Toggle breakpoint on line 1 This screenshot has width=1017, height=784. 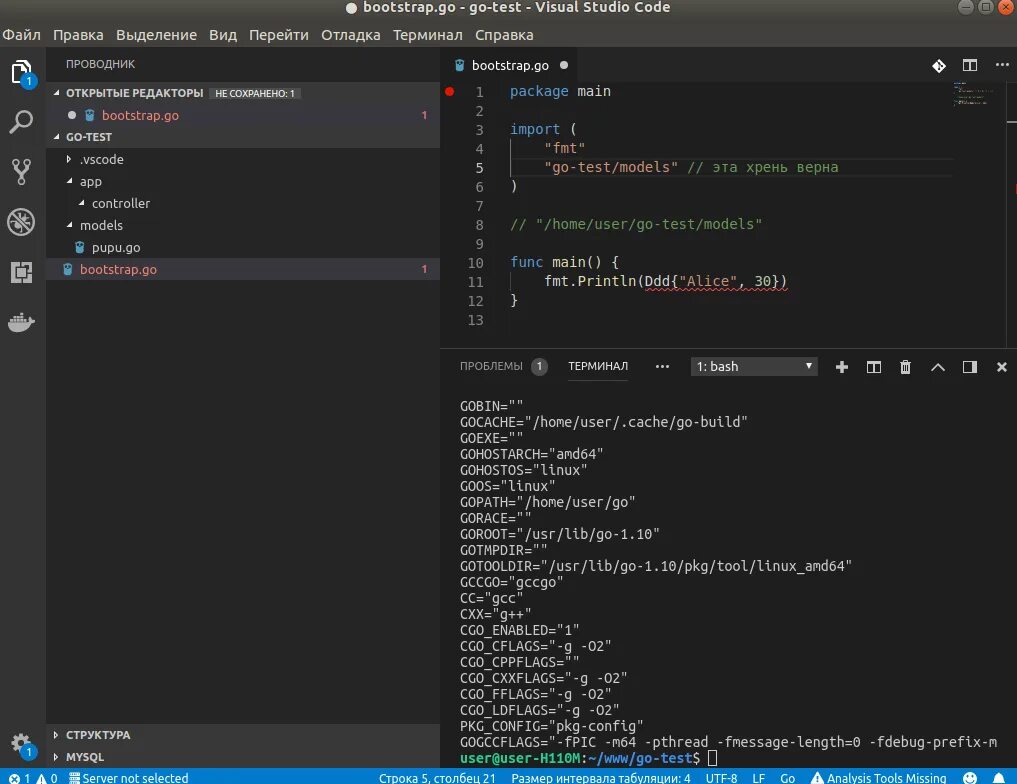[449, 91]
